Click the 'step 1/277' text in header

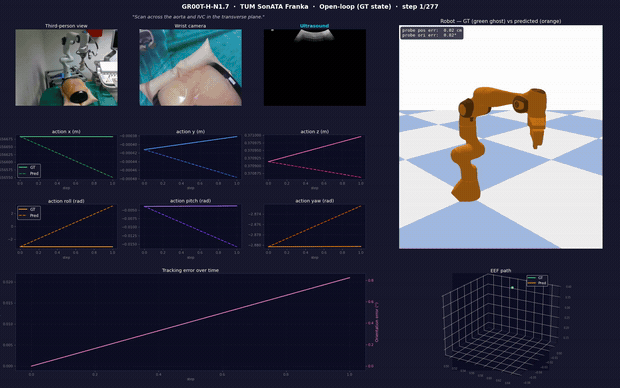tap(420, 6)
